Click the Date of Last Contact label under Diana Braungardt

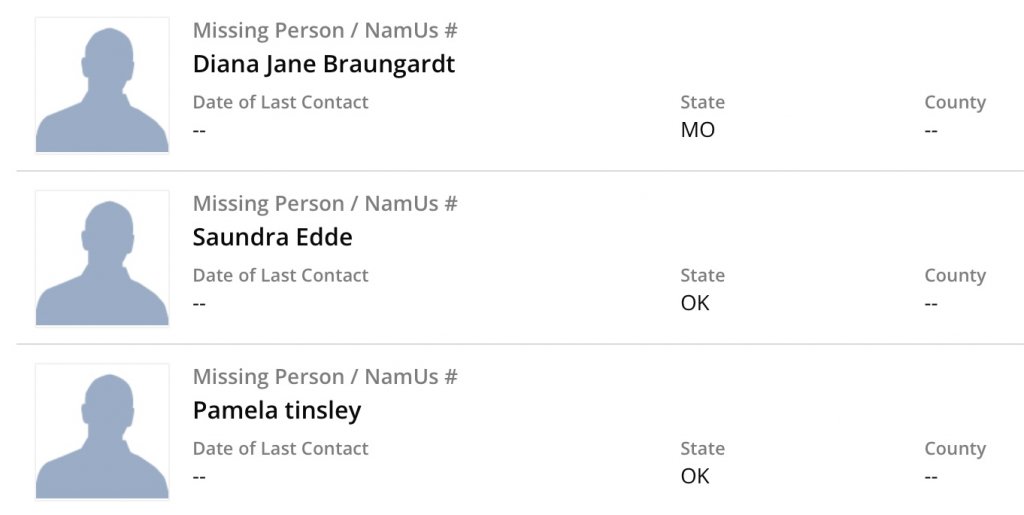[280, 102]
